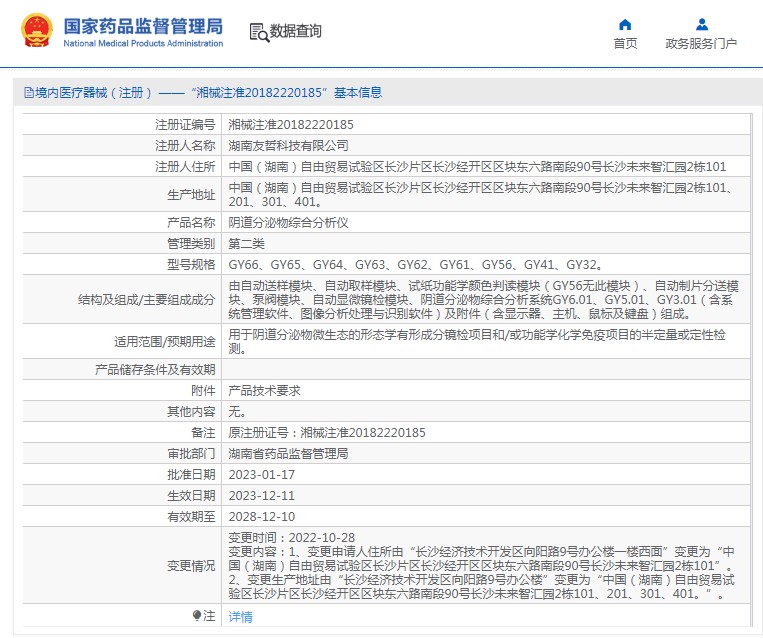Click the 有效期至 row label

click(x=191, y=516)
